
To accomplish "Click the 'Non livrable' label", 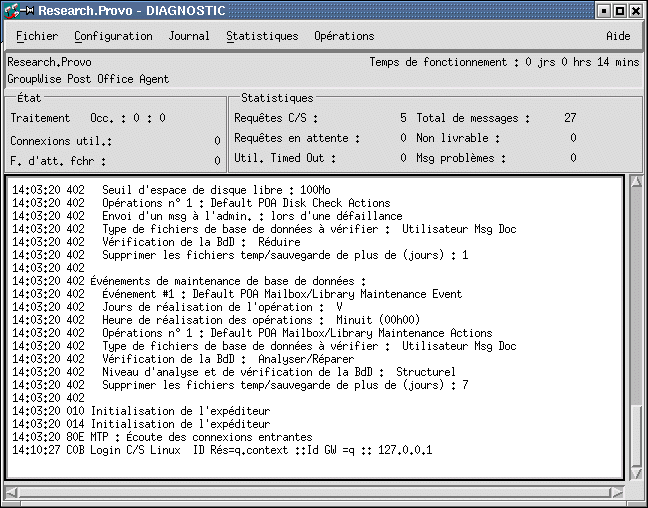I will [458, 138].
